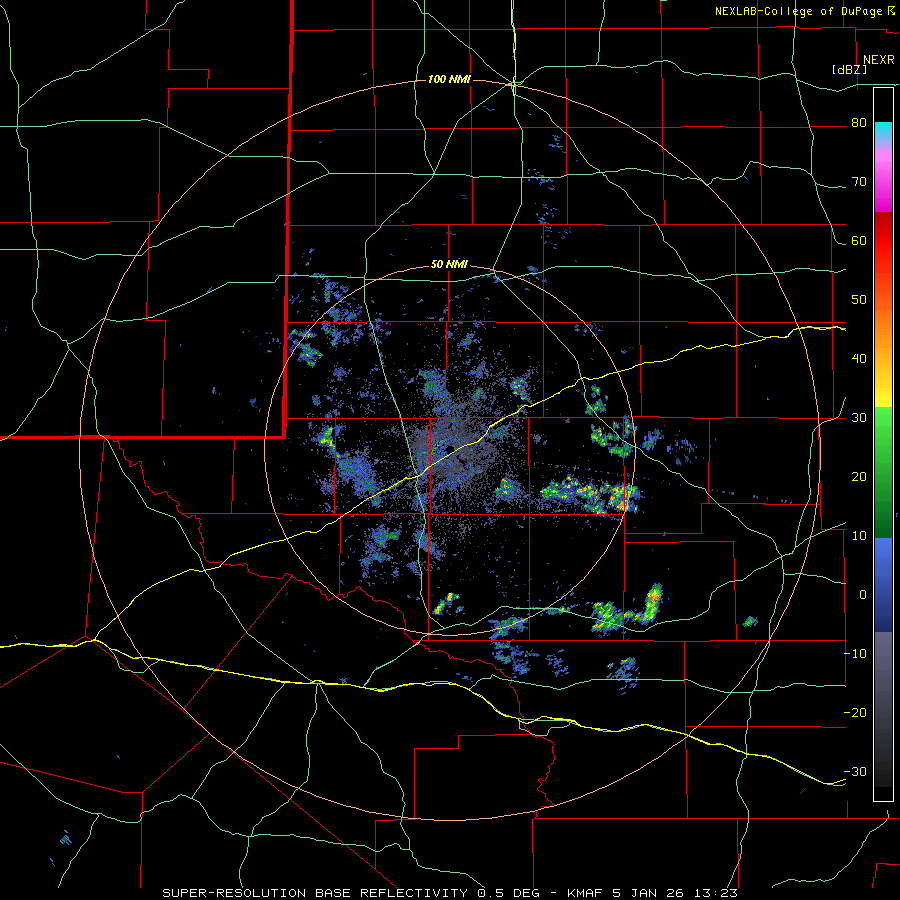Click the gray band of the color bar

coord(883,709)
